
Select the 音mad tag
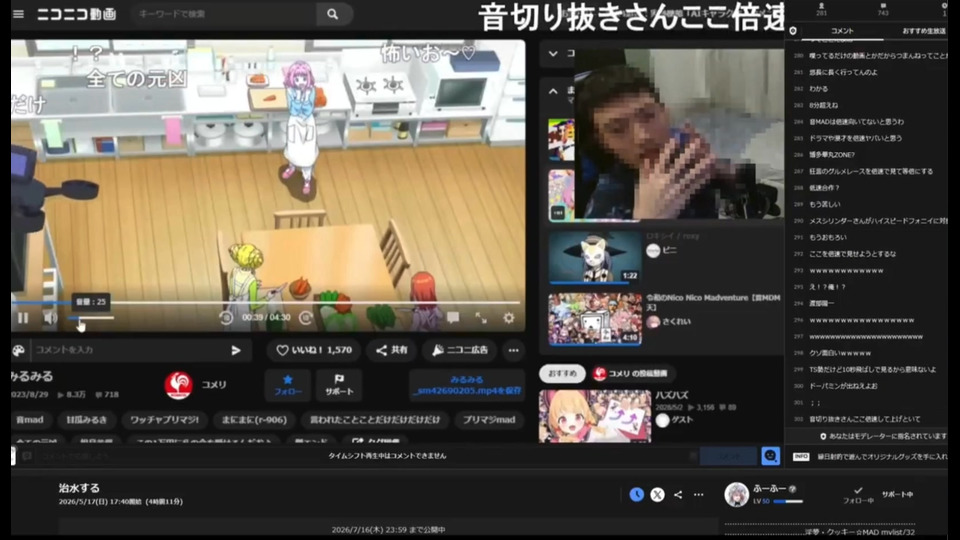point(30,420)
